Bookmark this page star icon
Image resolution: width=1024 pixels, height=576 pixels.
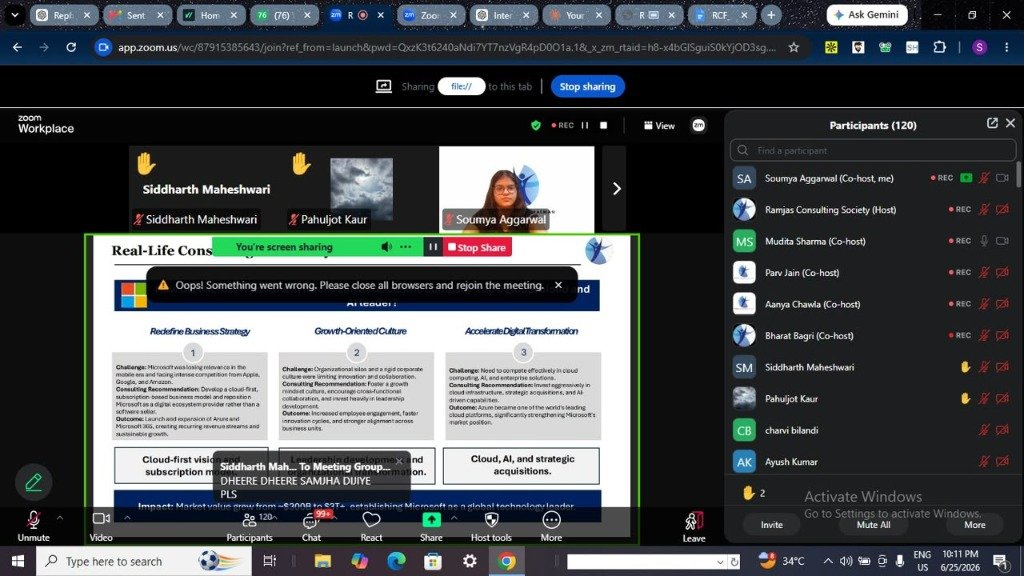(x=793, y=47)
